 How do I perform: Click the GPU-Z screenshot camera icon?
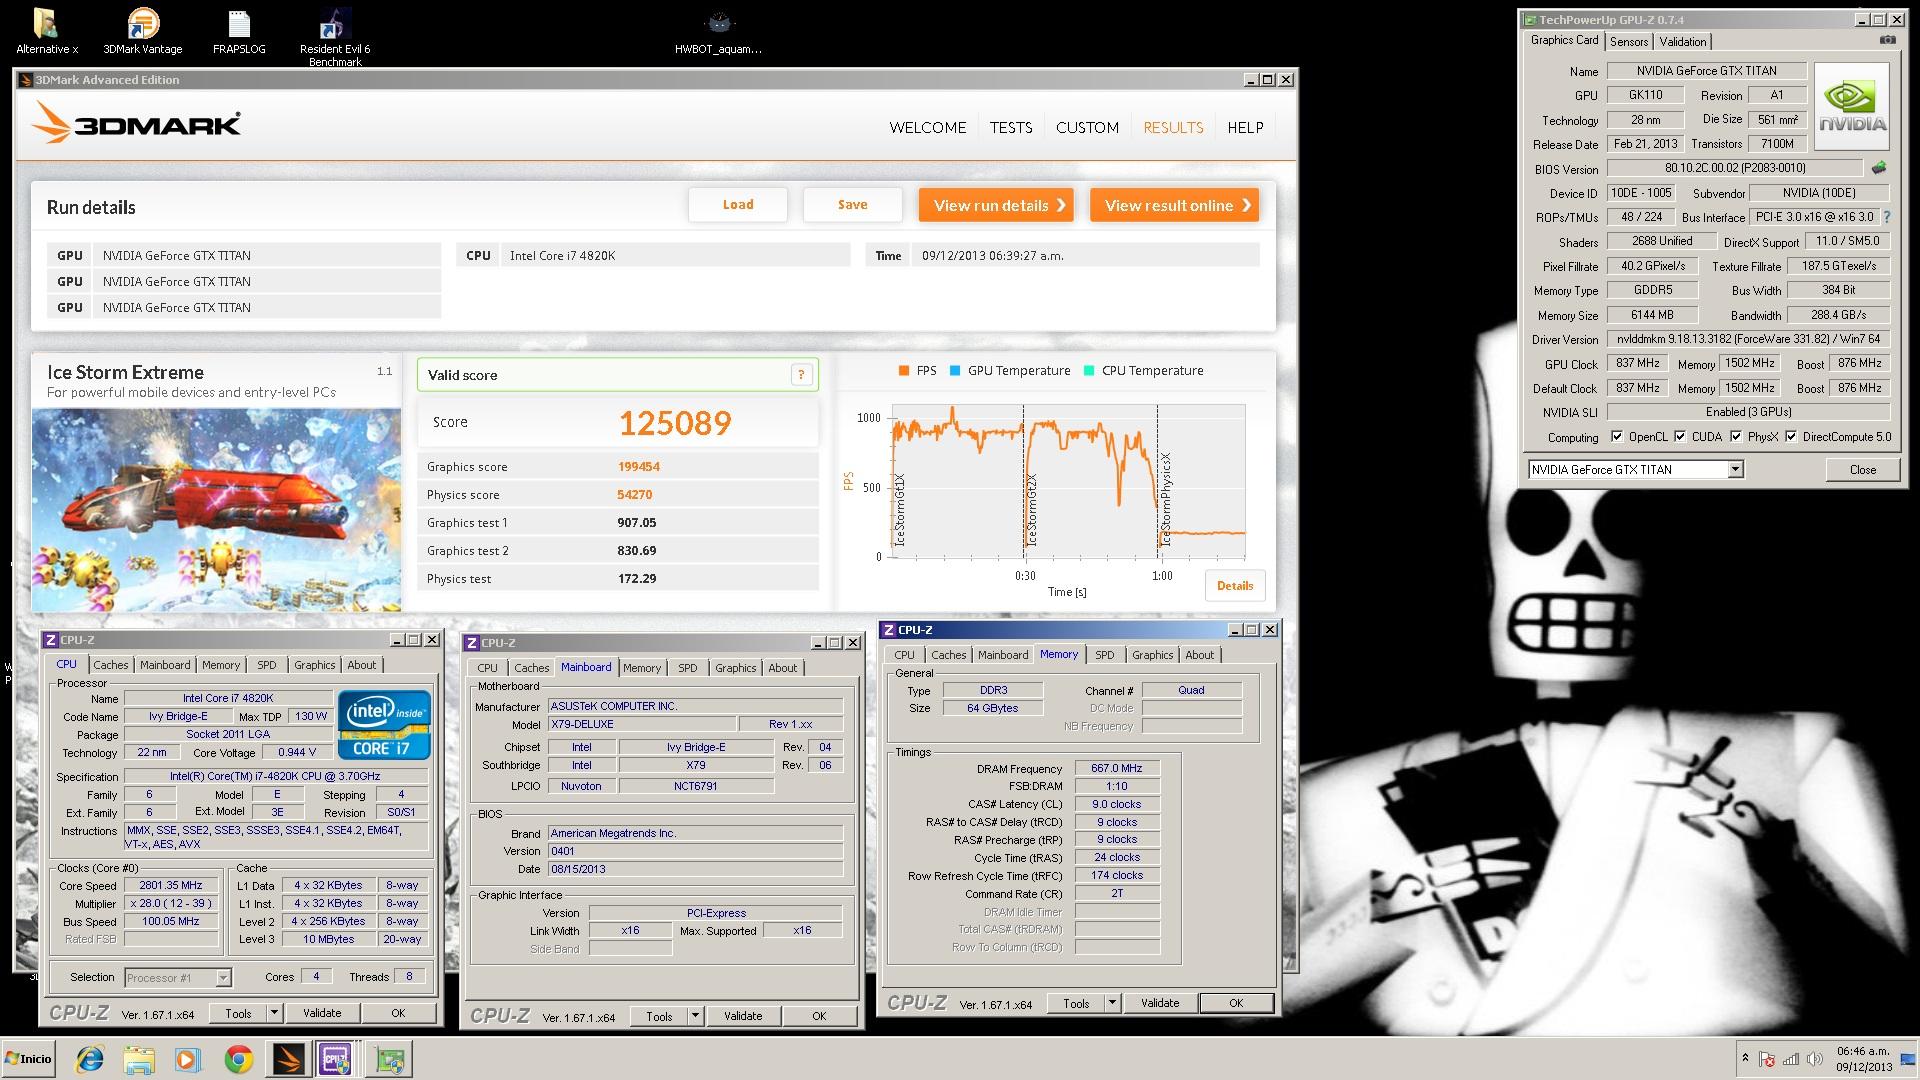point(1887,41)
